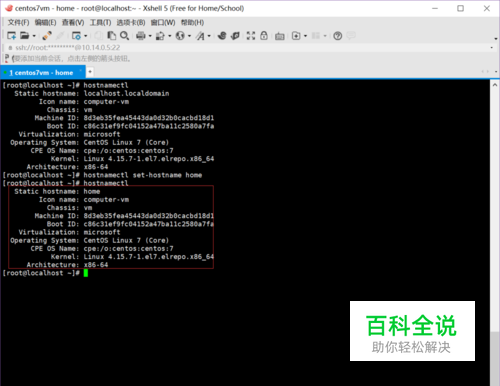Click the lock screen padlock icon

(x=264, y=35)
